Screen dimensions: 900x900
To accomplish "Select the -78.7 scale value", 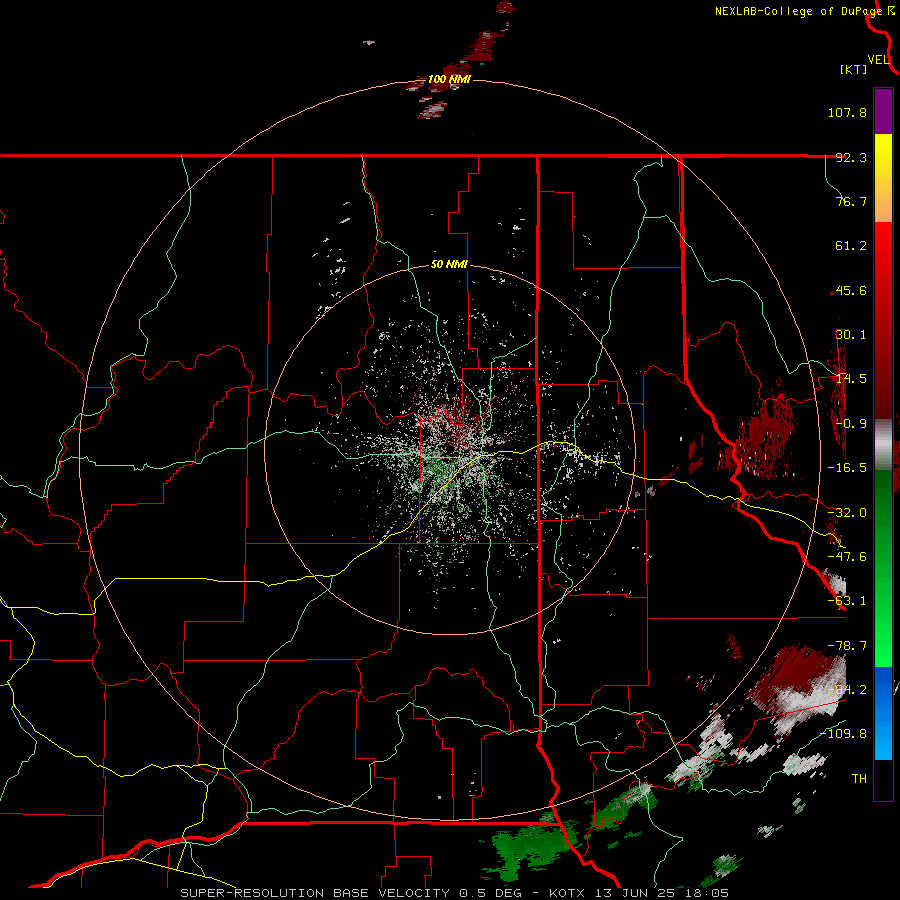I will (847, 646).
